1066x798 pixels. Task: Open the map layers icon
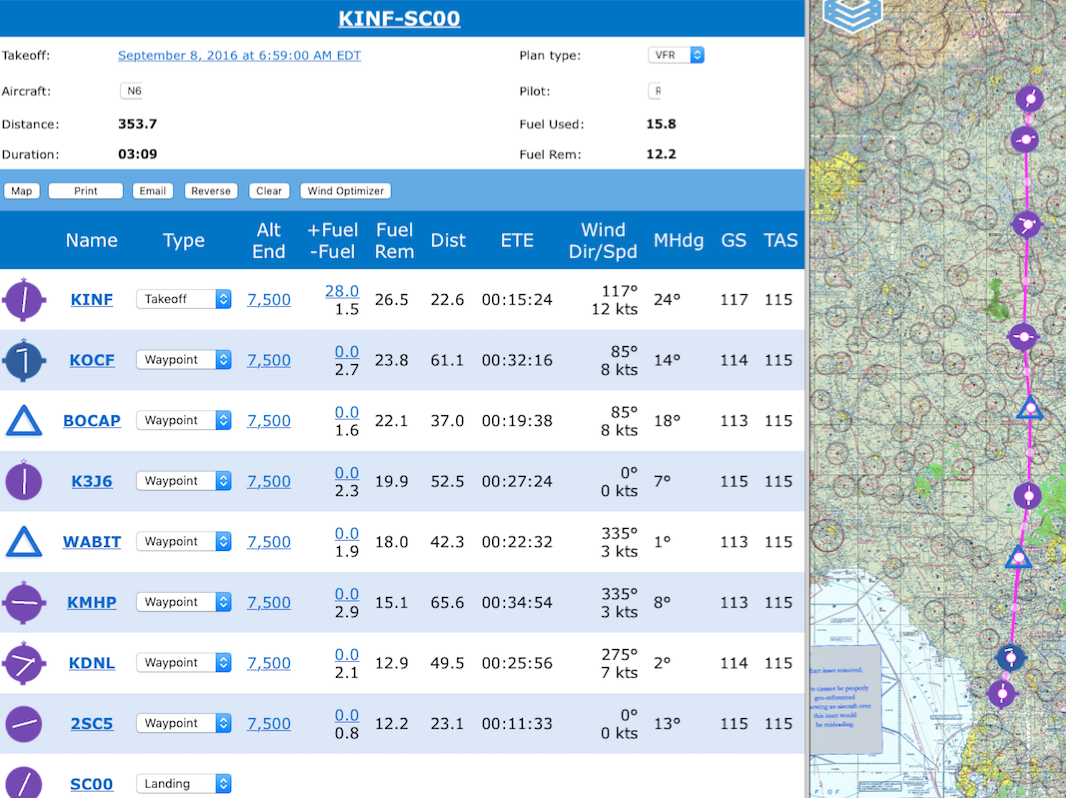tap(853, 14)
